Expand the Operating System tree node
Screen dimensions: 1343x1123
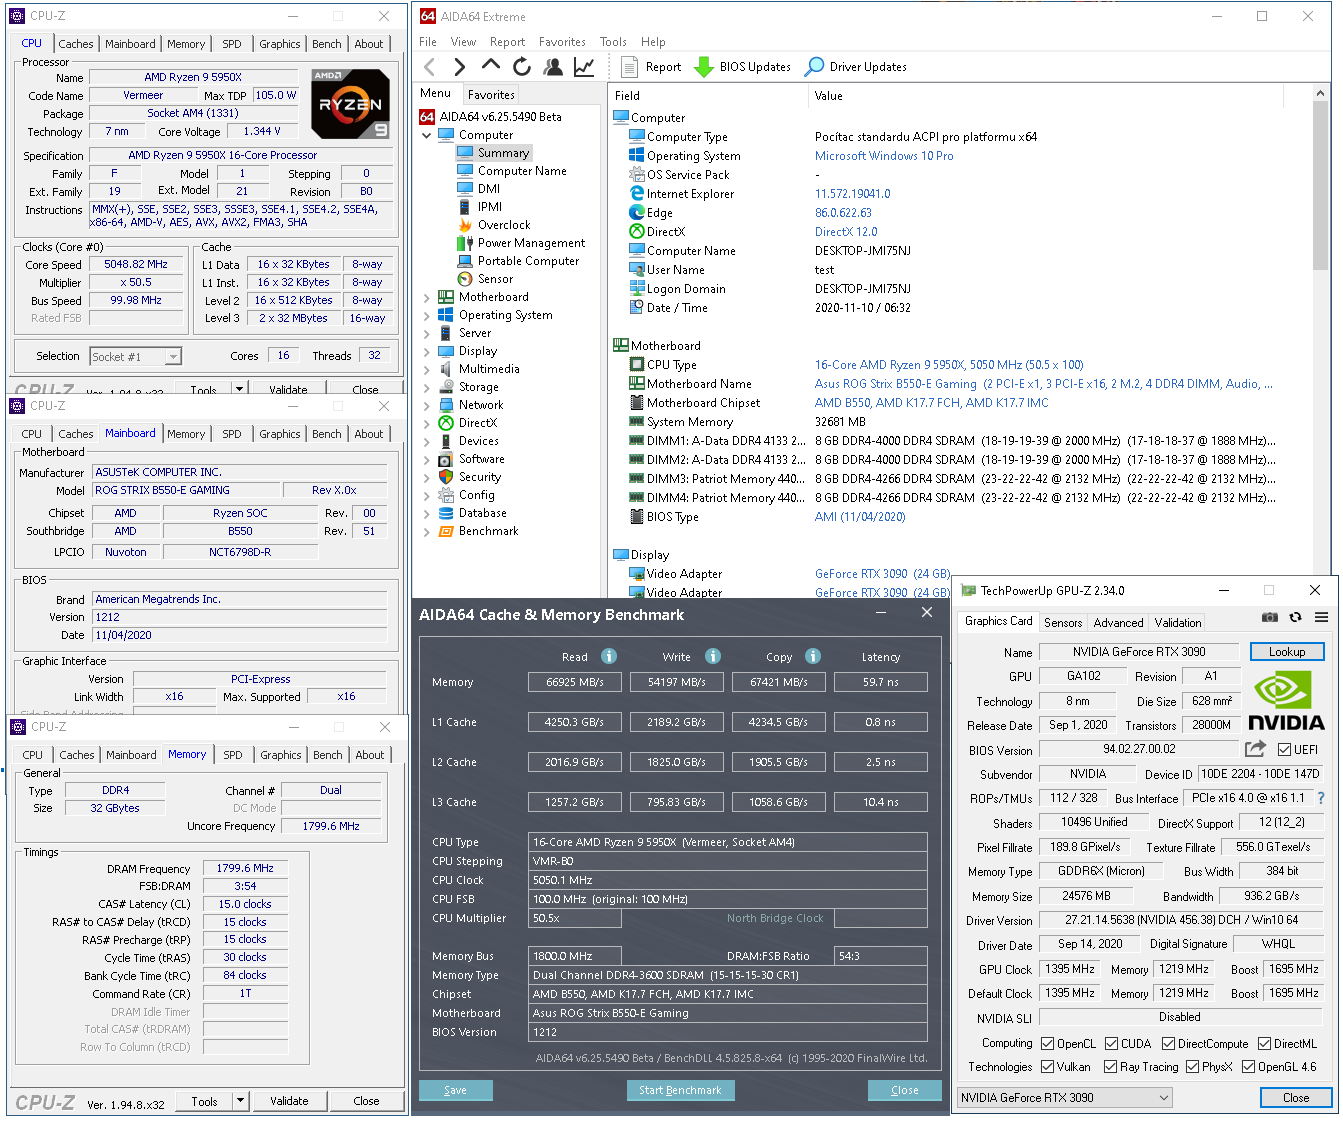427,315
